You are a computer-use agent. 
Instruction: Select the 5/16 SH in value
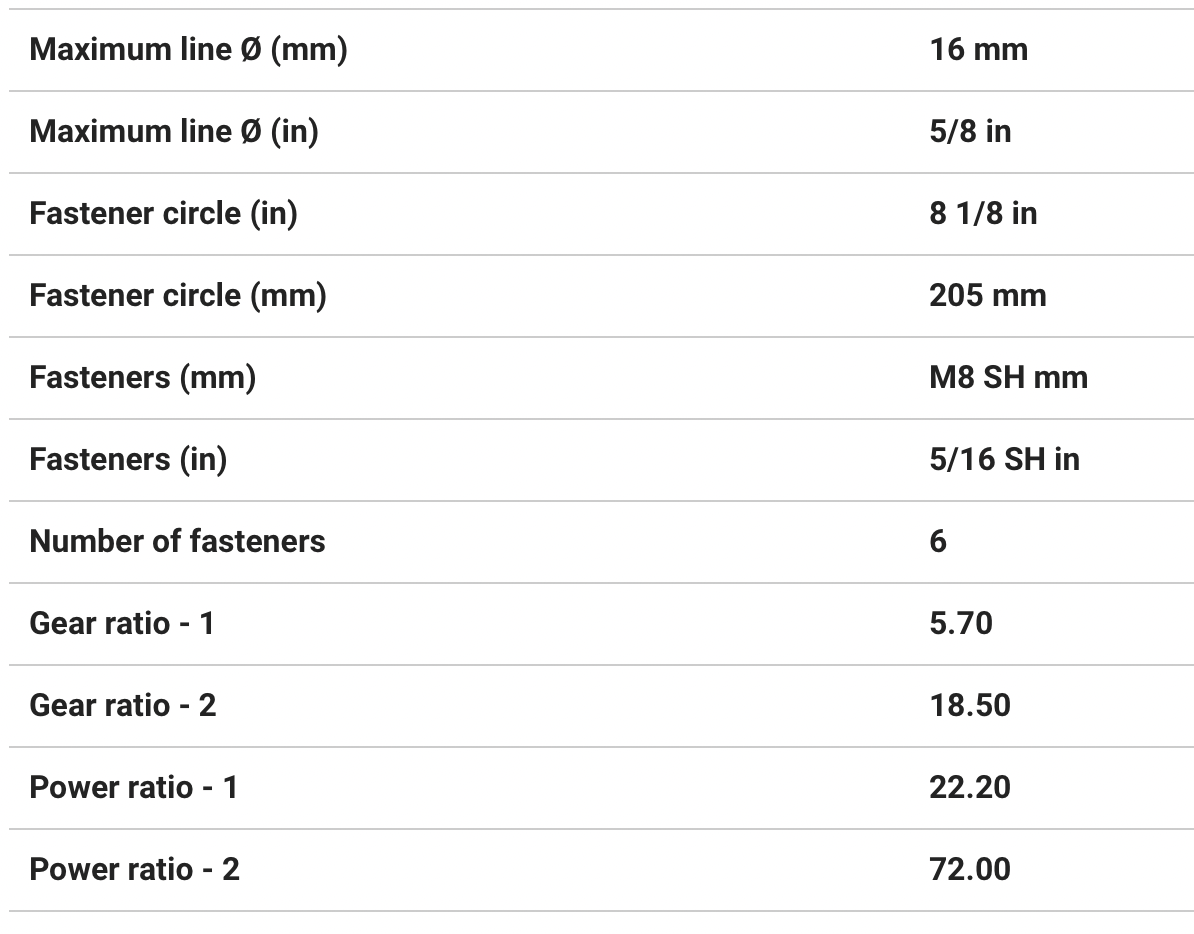(x=1004, y=459)
